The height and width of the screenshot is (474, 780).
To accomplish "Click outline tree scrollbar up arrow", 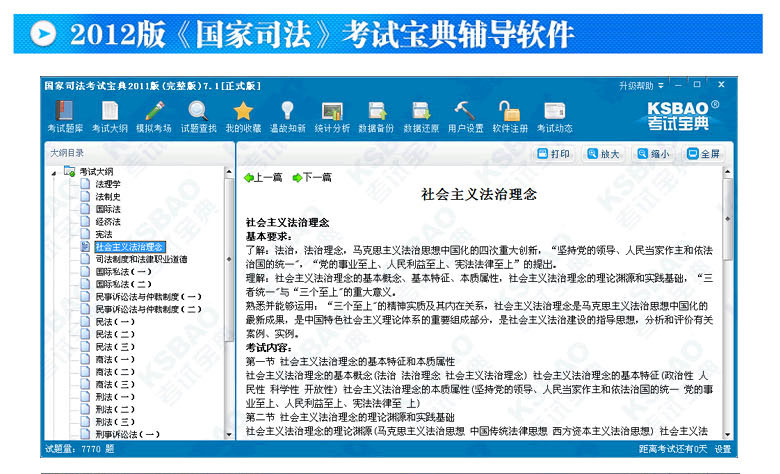I will (x=229, y=172).
